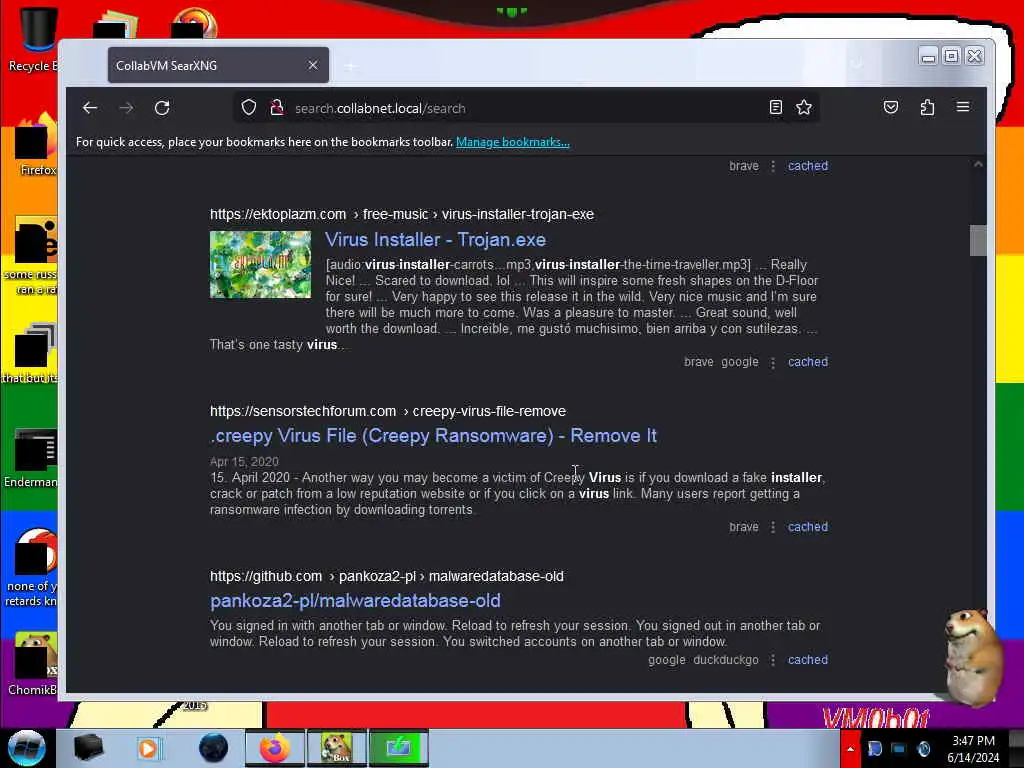This screenshot has width=1024, height=768.
Task: Open the extensions puzzle icon
Action: tap(927, 107)
